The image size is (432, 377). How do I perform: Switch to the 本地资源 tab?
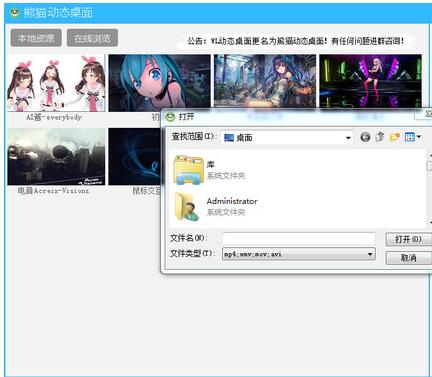36,38
